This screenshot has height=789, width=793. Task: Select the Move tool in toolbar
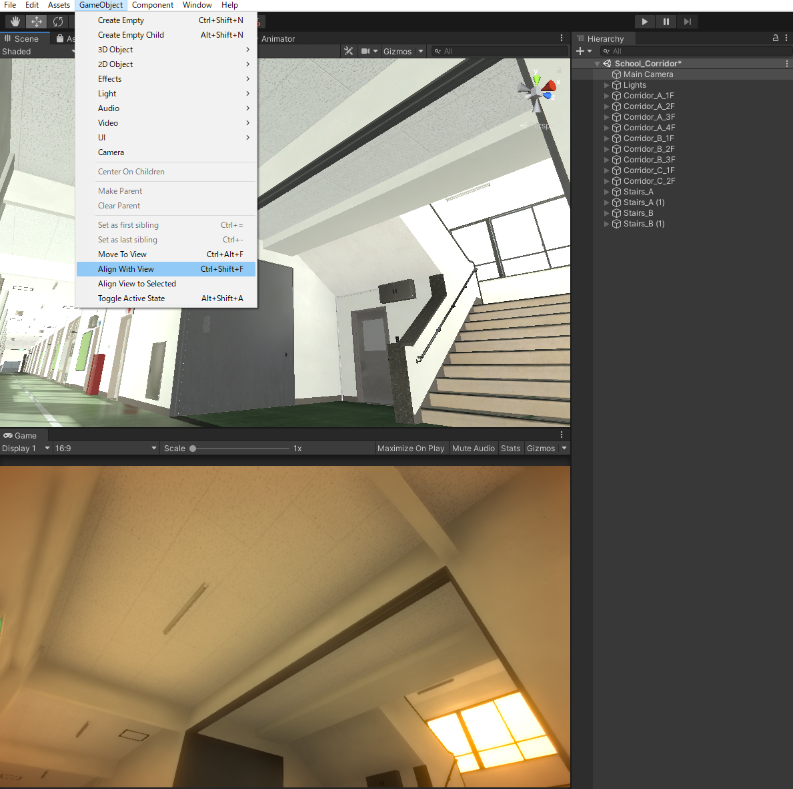(x=36, y=21)
